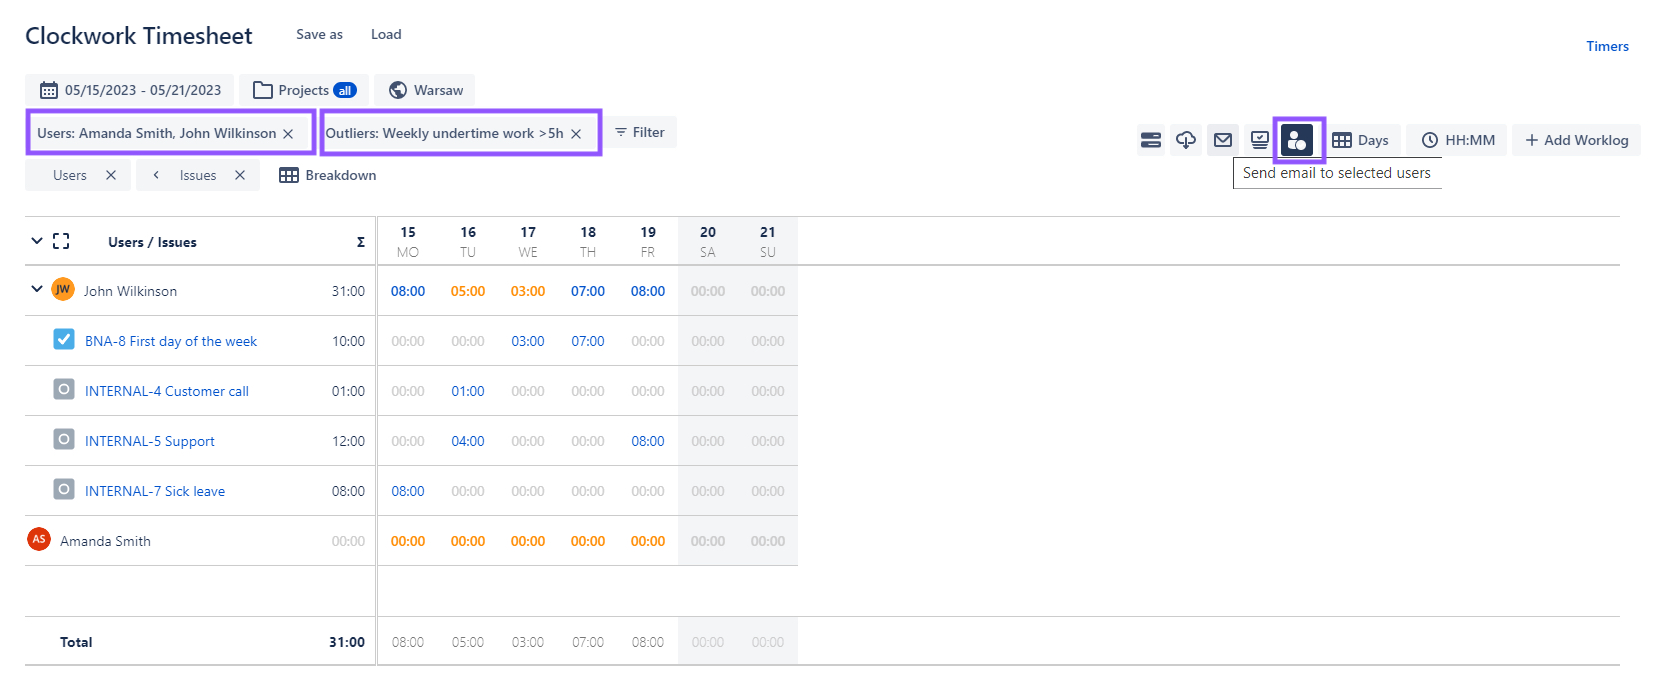Remove the Issues grouping chip
The width and height of the screenshot is (1653, 694).
[x=240, y=175]
